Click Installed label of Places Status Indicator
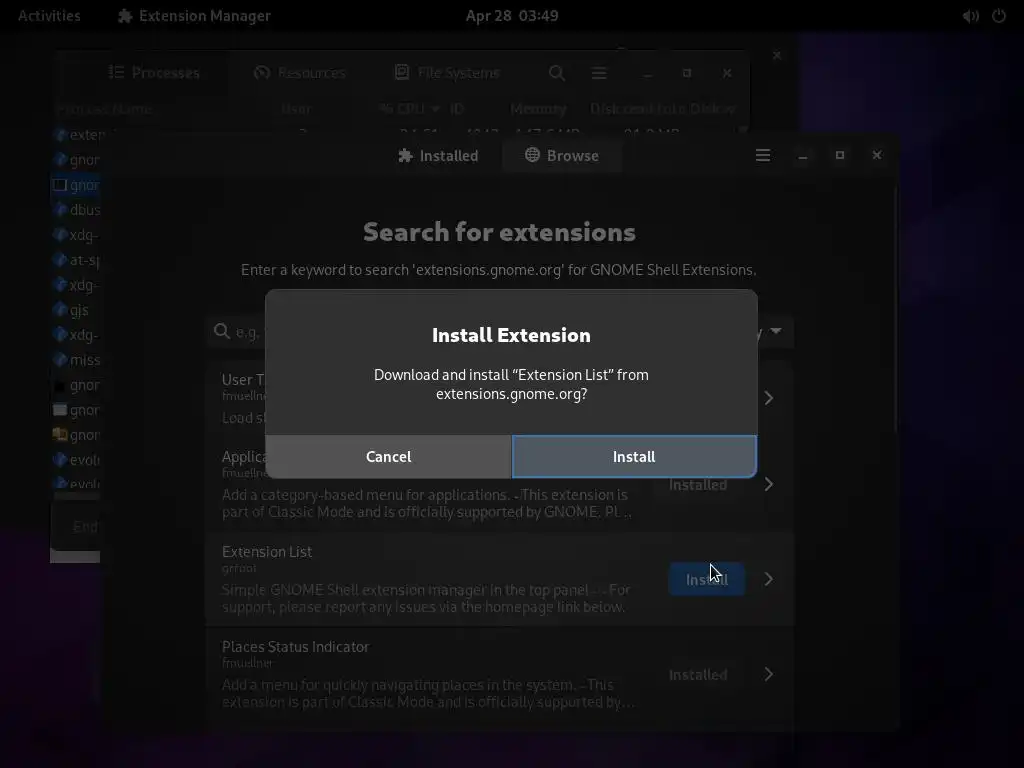1024x768 pixels. click(x=697, y=675)
